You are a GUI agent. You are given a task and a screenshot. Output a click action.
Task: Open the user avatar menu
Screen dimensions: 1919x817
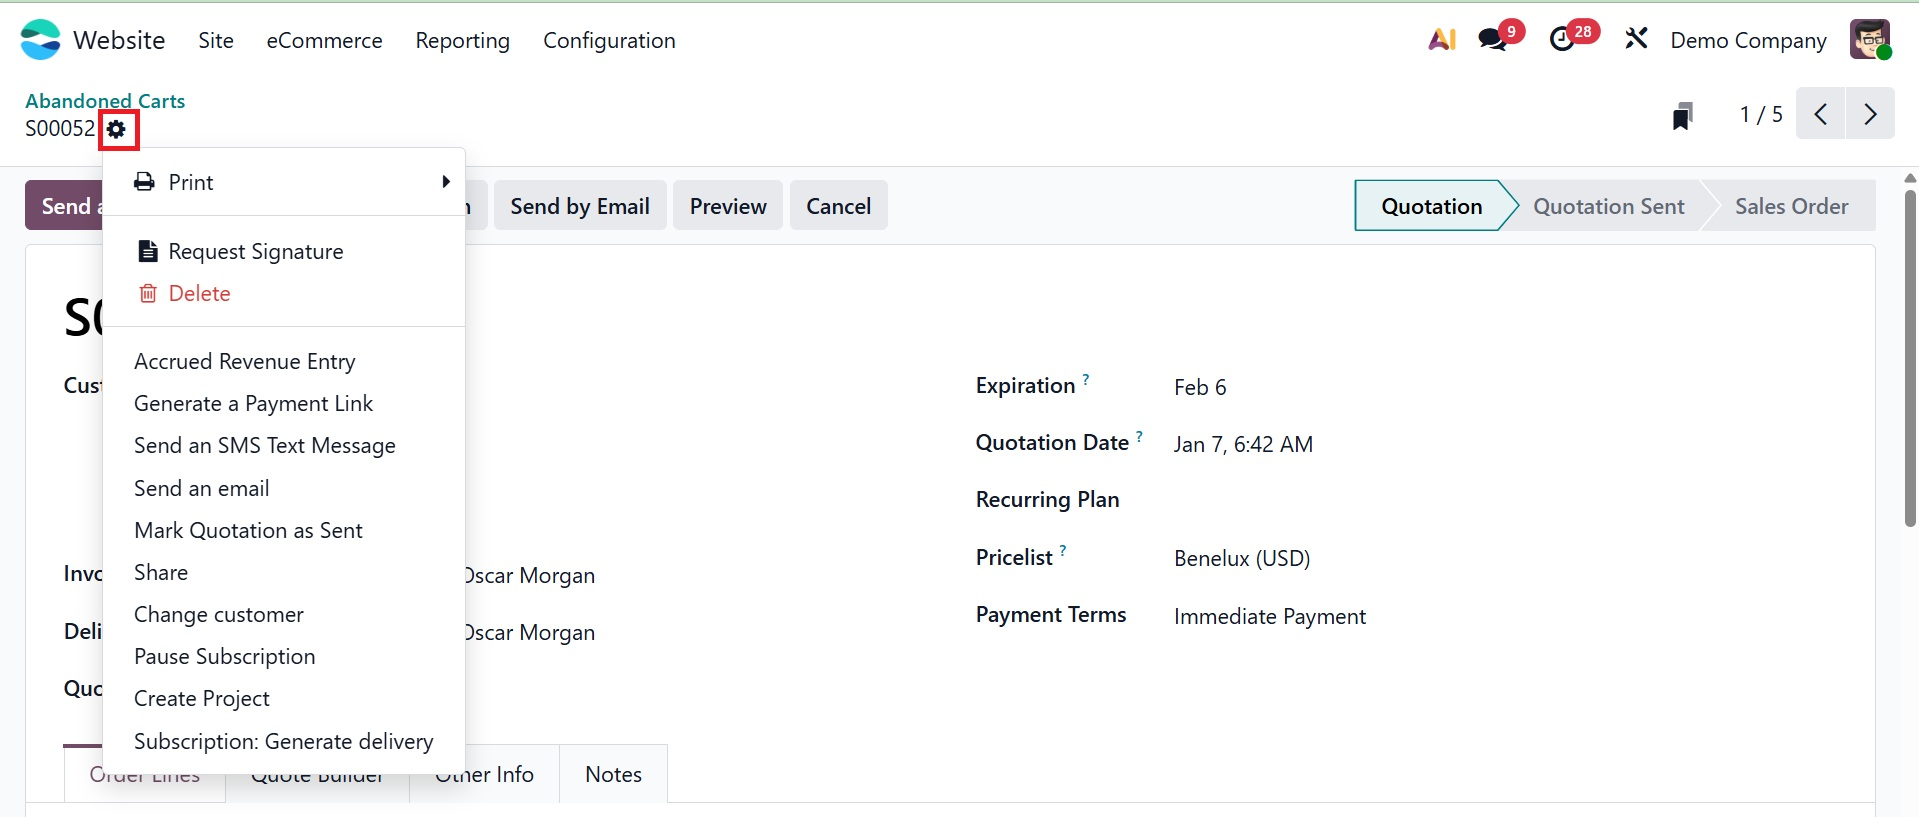(x=1869, y=40)
